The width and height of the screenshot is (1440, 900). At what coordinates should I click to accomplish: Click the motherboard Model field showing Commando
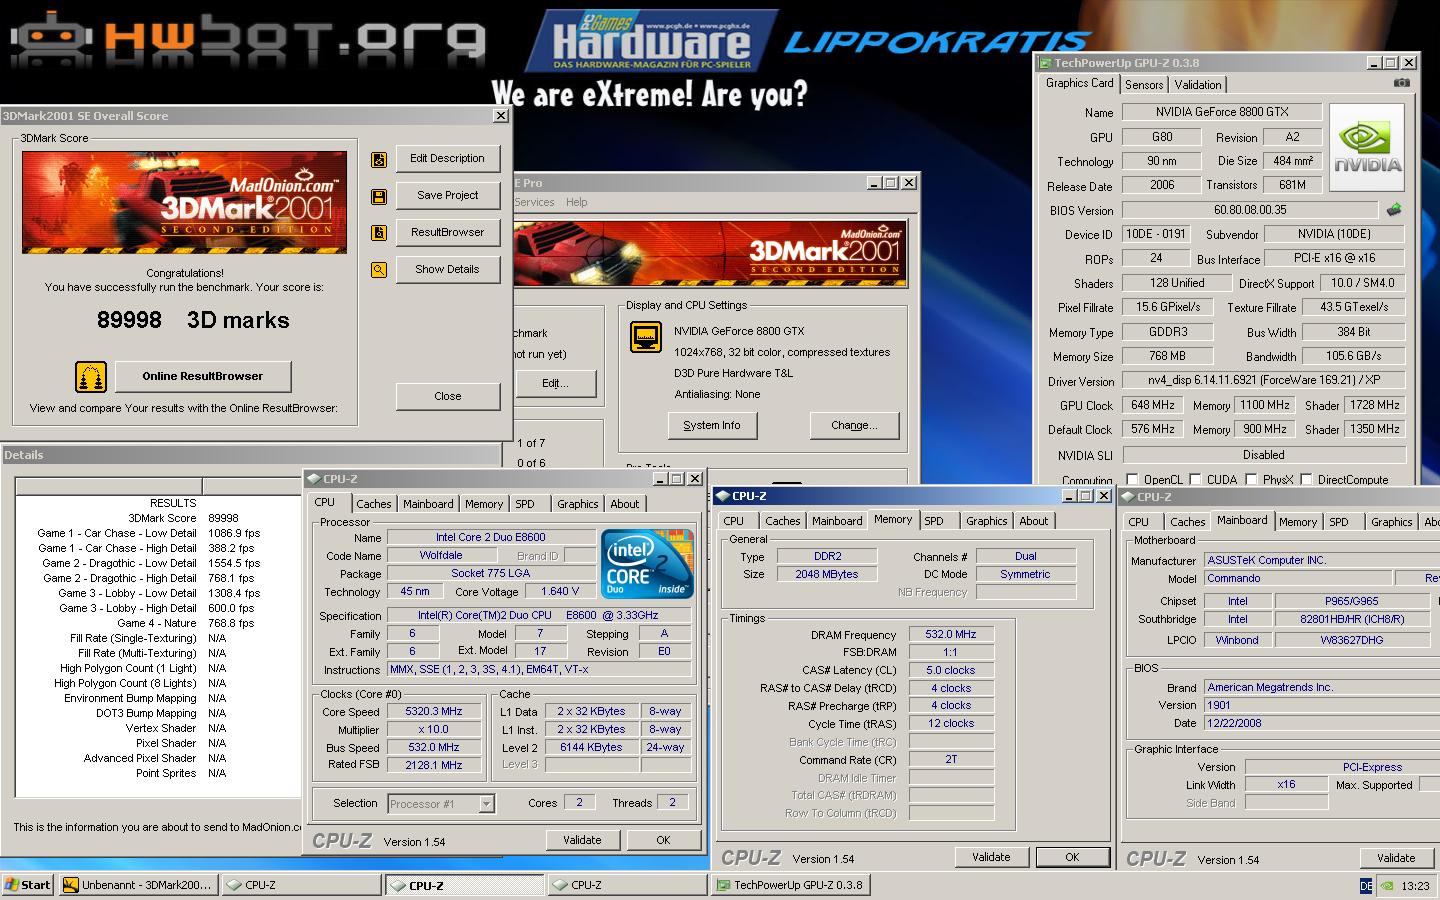pyautogui.click(x=1297, y=579)
